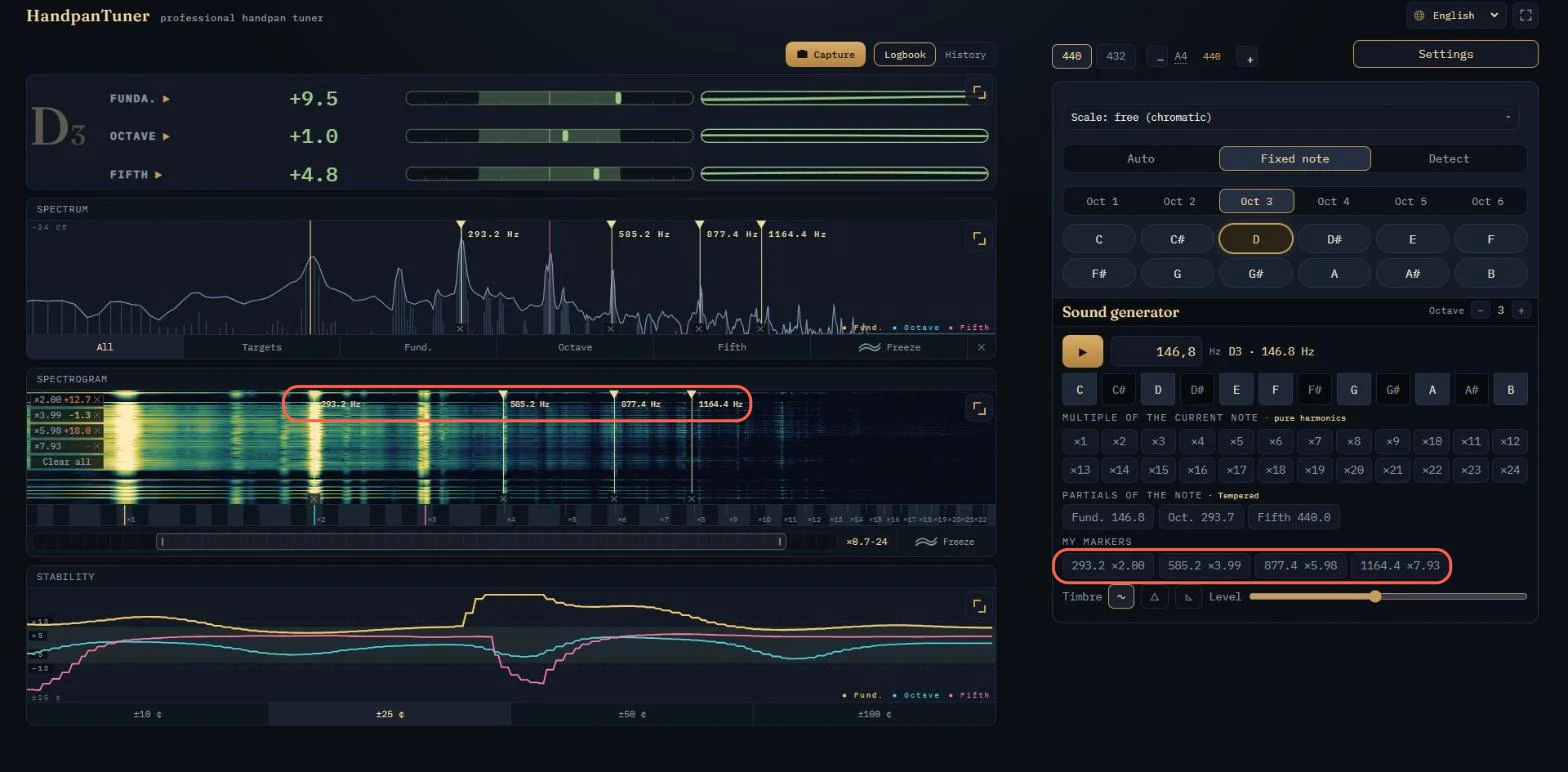This screenshot has width=1568, height=772.
Task: Choose the G# fixed note button
Action: pos(1256,272)
